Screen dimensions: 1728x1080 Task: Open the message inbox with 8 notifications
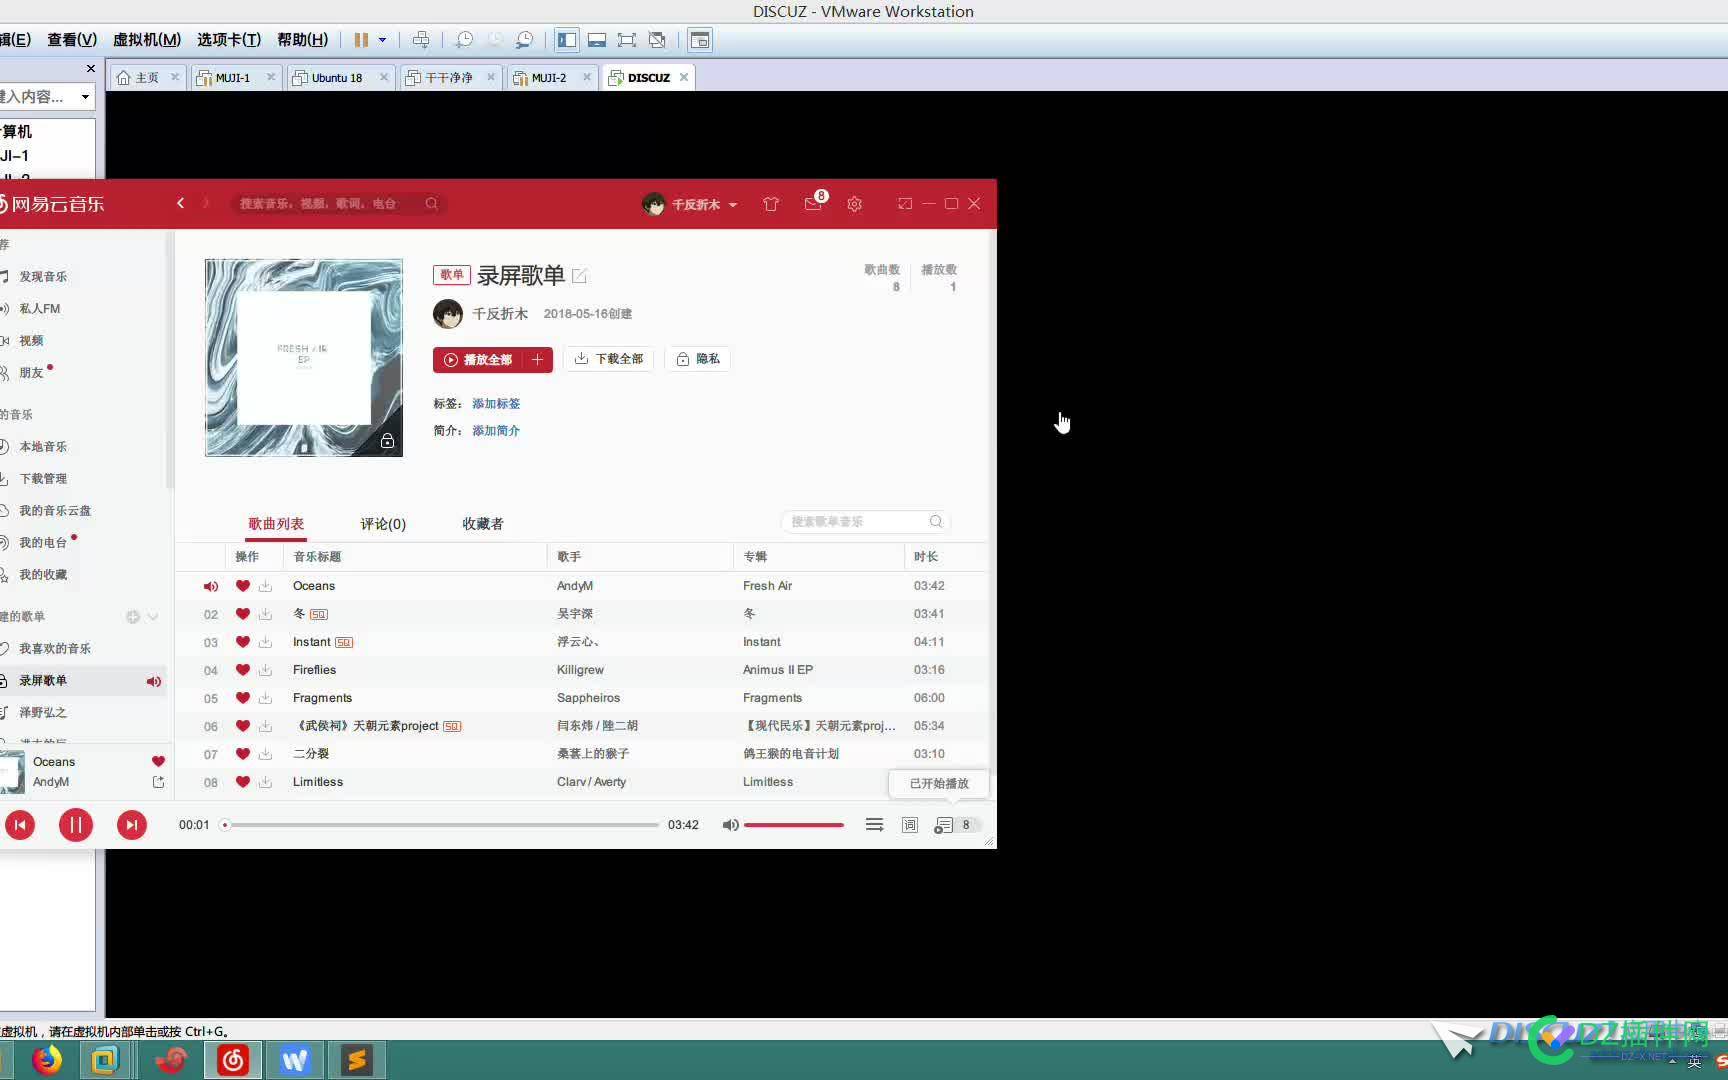pos(812,204)
